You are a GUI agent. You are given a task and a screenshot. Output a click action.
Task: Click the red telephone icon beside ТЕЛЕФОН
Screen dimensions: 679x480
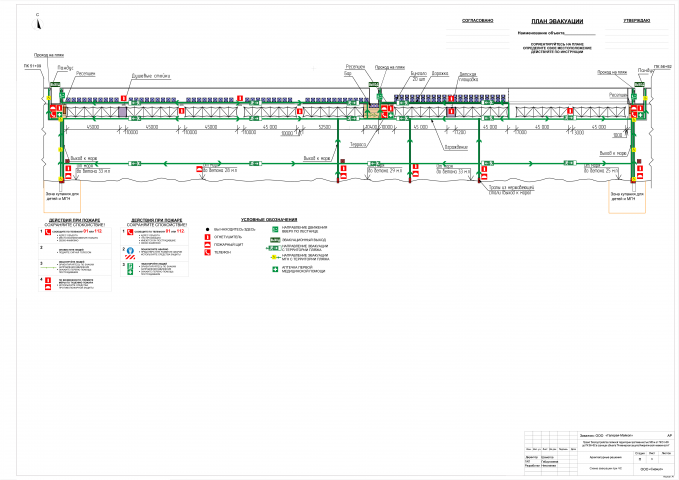207,252
